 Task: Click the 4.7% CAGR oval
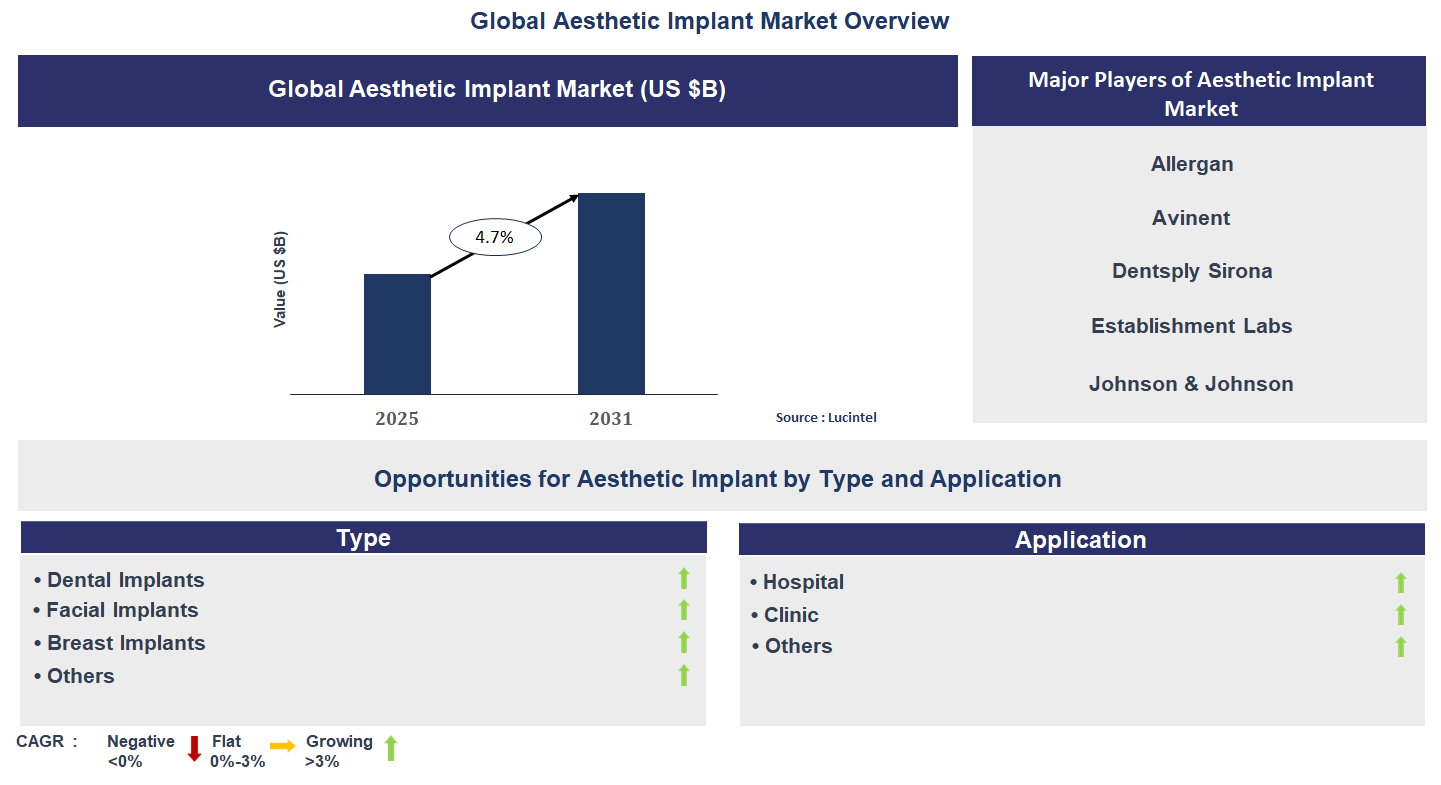pos(494,236)
